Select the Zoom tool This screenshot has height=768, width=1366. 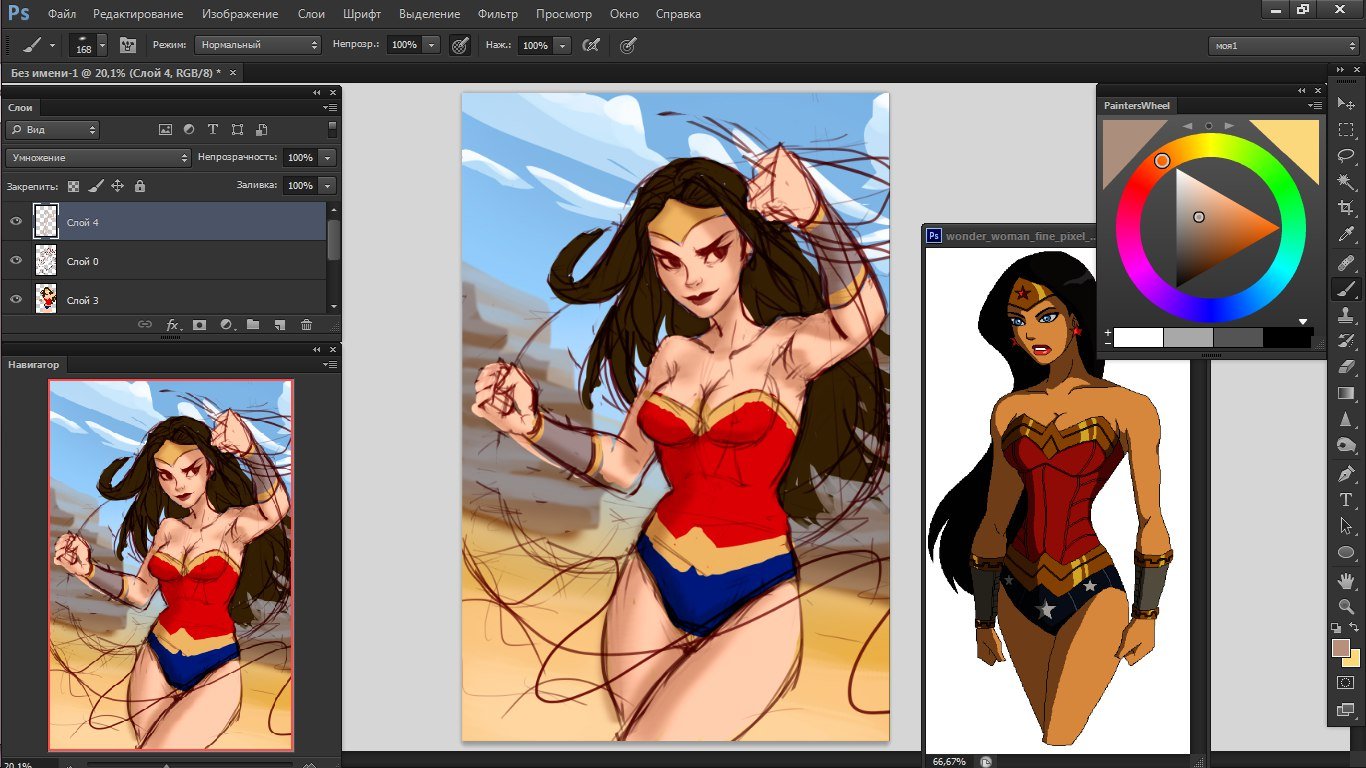point(1346,606)
